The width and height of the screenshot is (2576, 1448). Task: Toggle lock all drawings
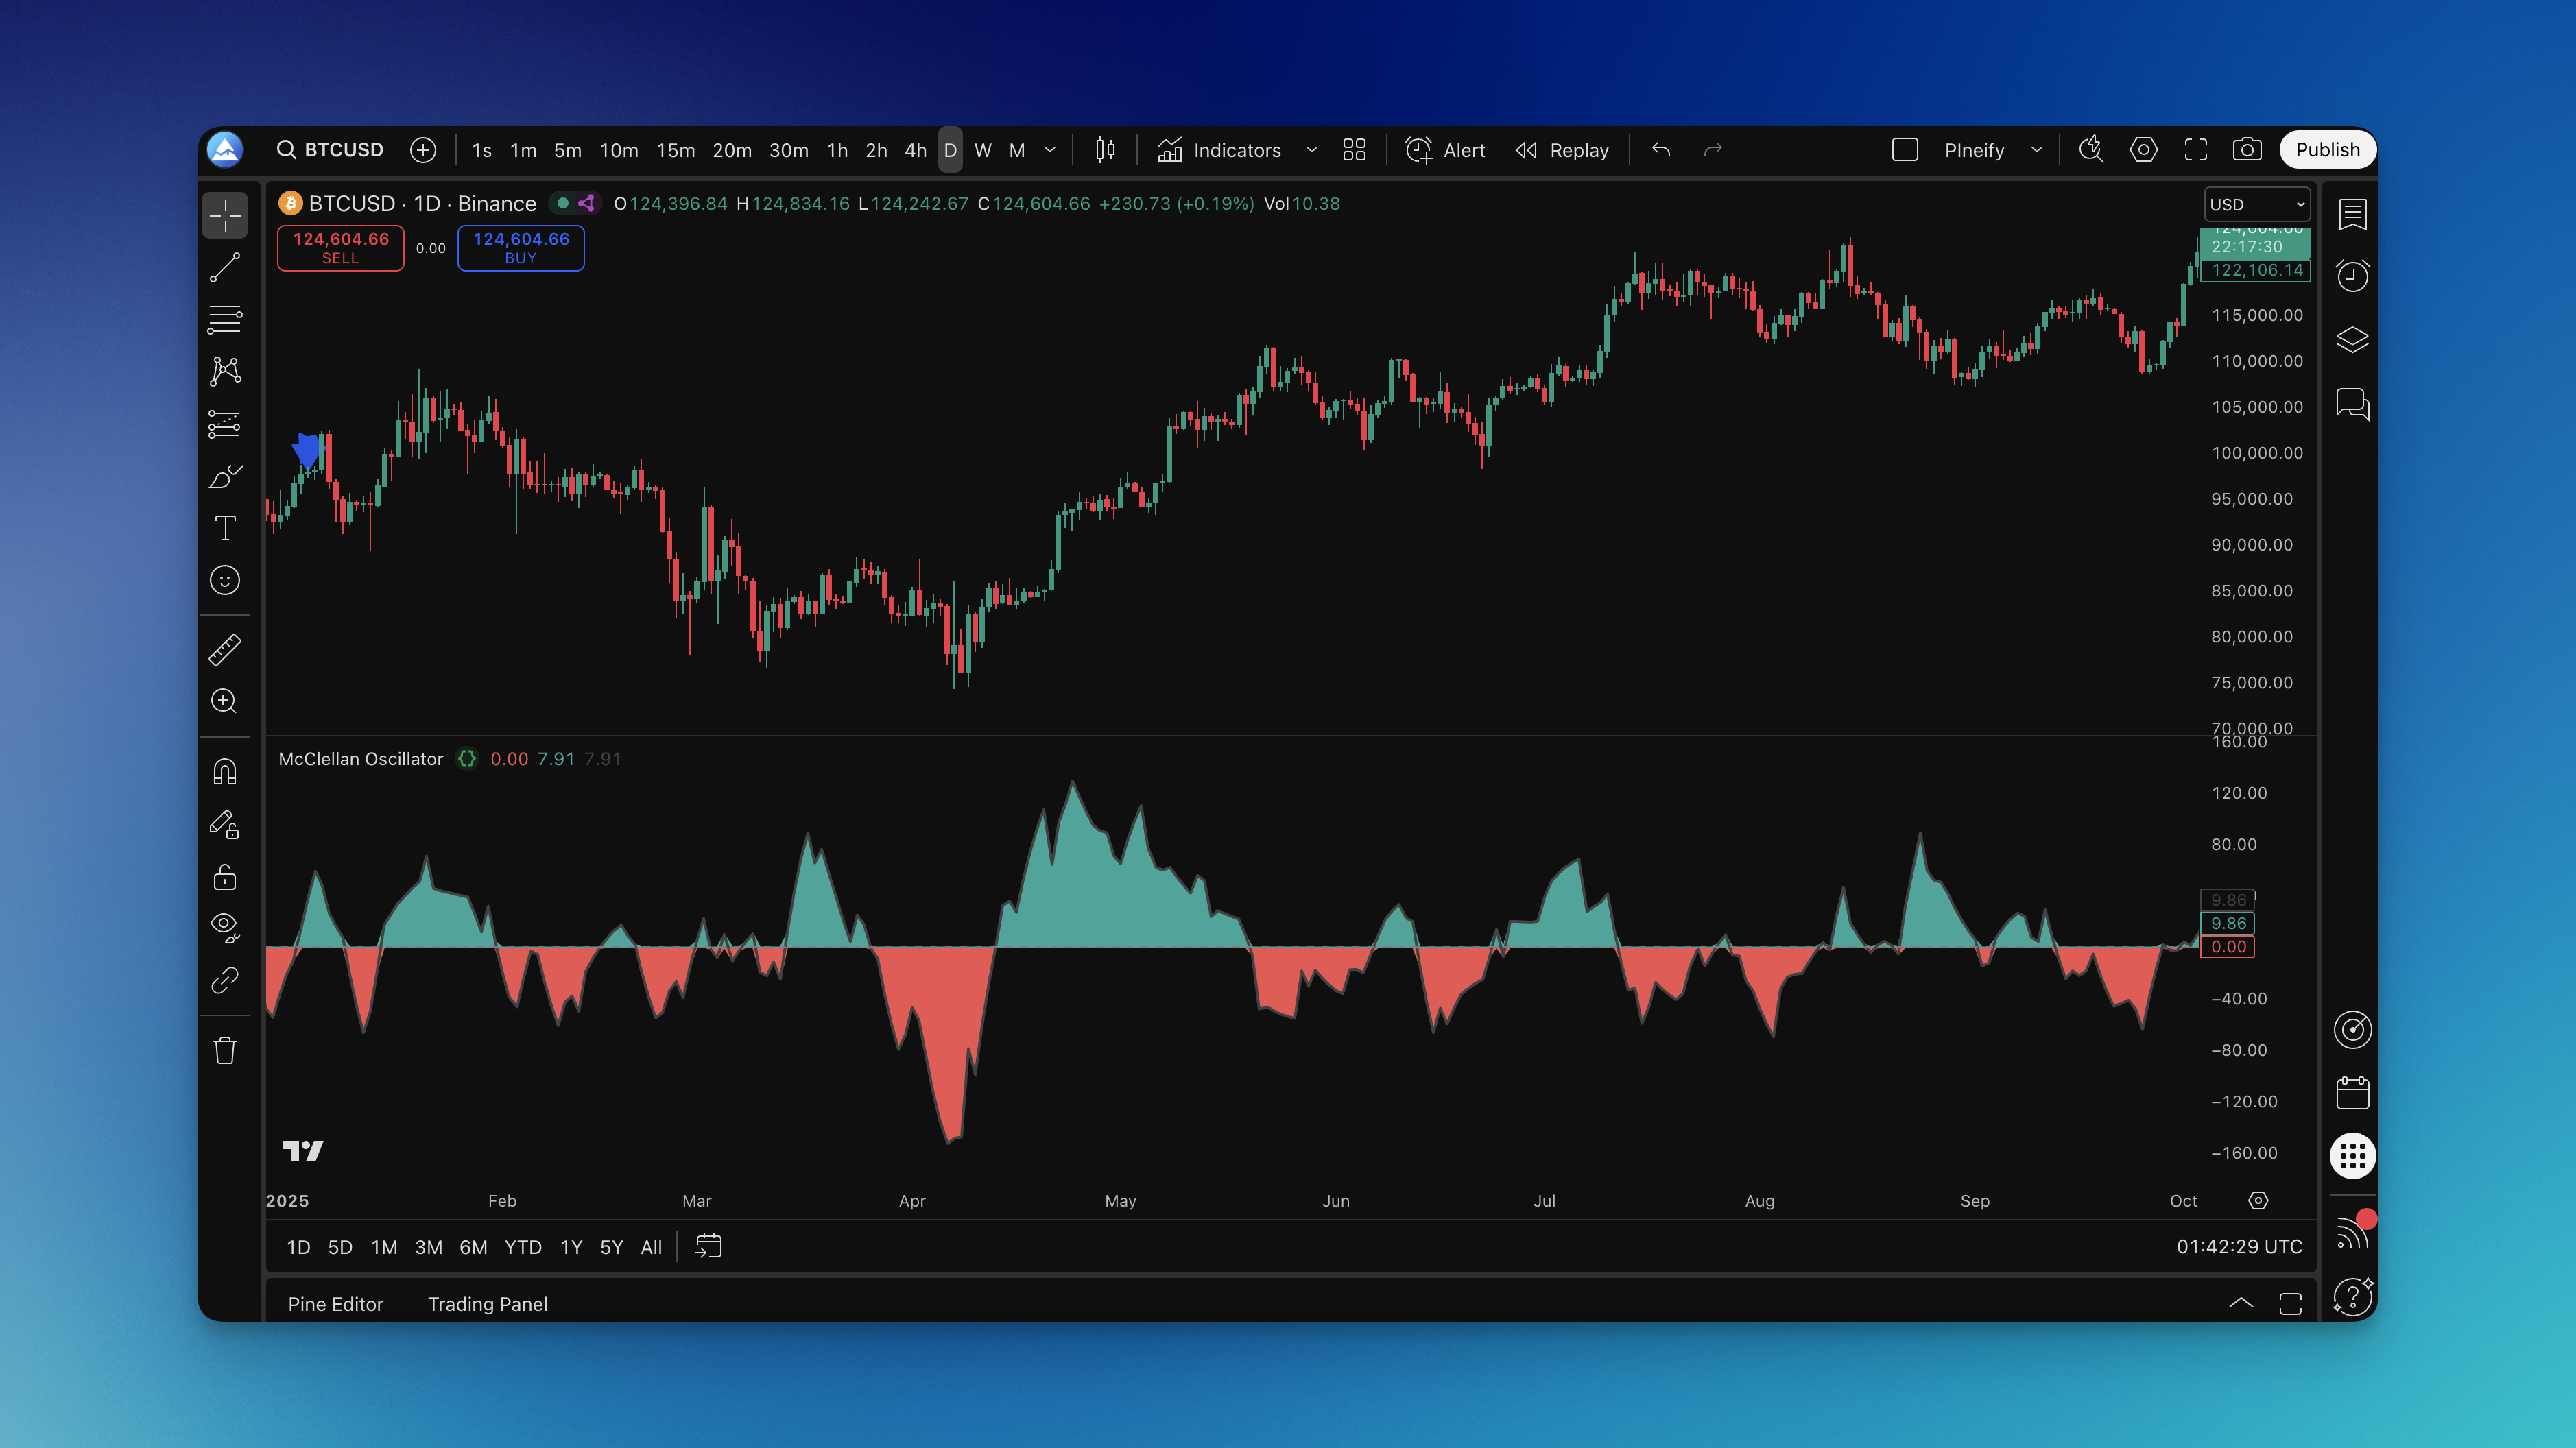(225, 877)
